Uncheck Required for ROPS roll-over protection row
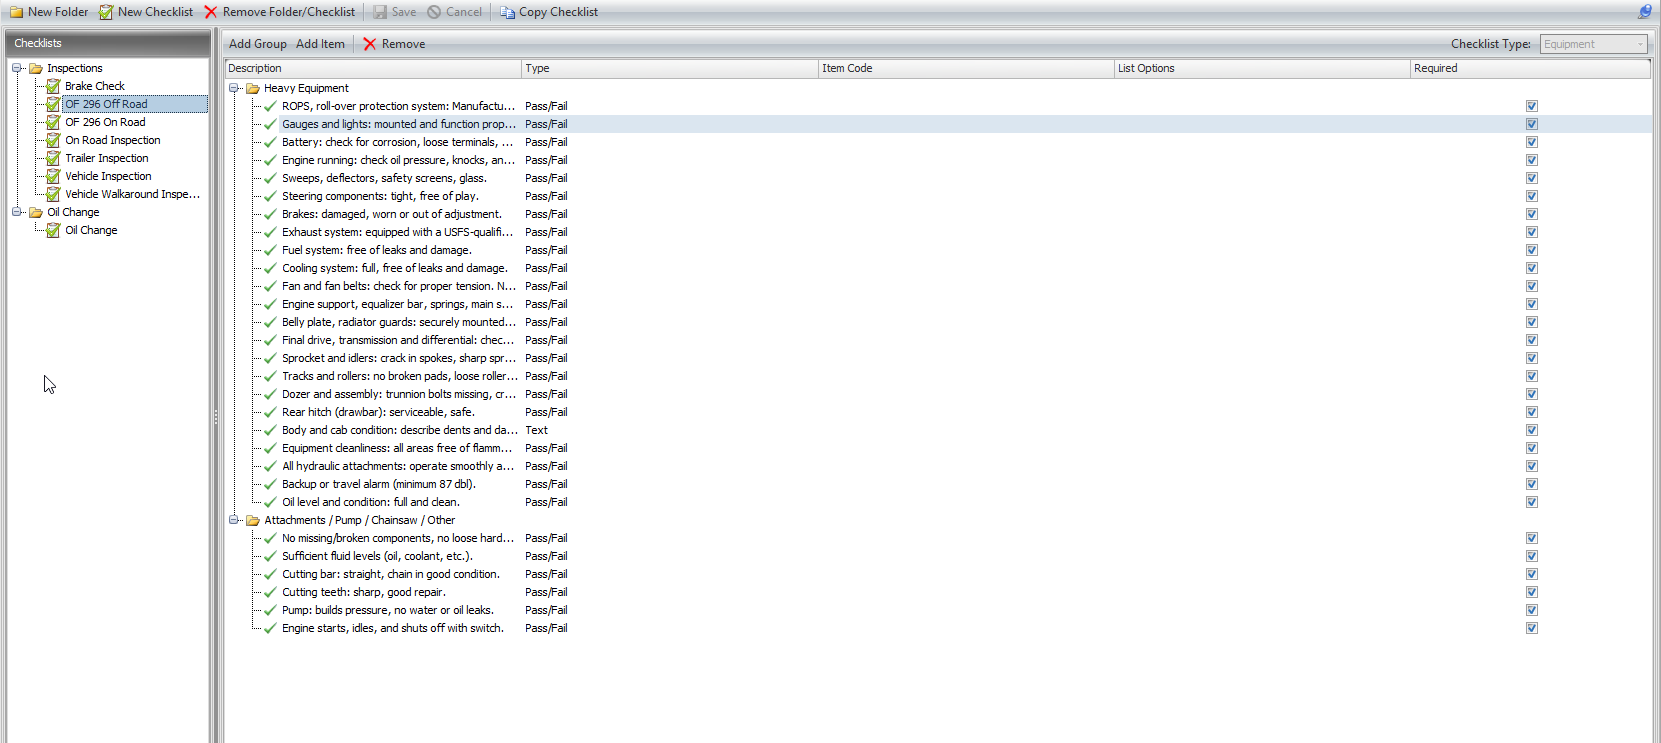 click(1531, 106)
